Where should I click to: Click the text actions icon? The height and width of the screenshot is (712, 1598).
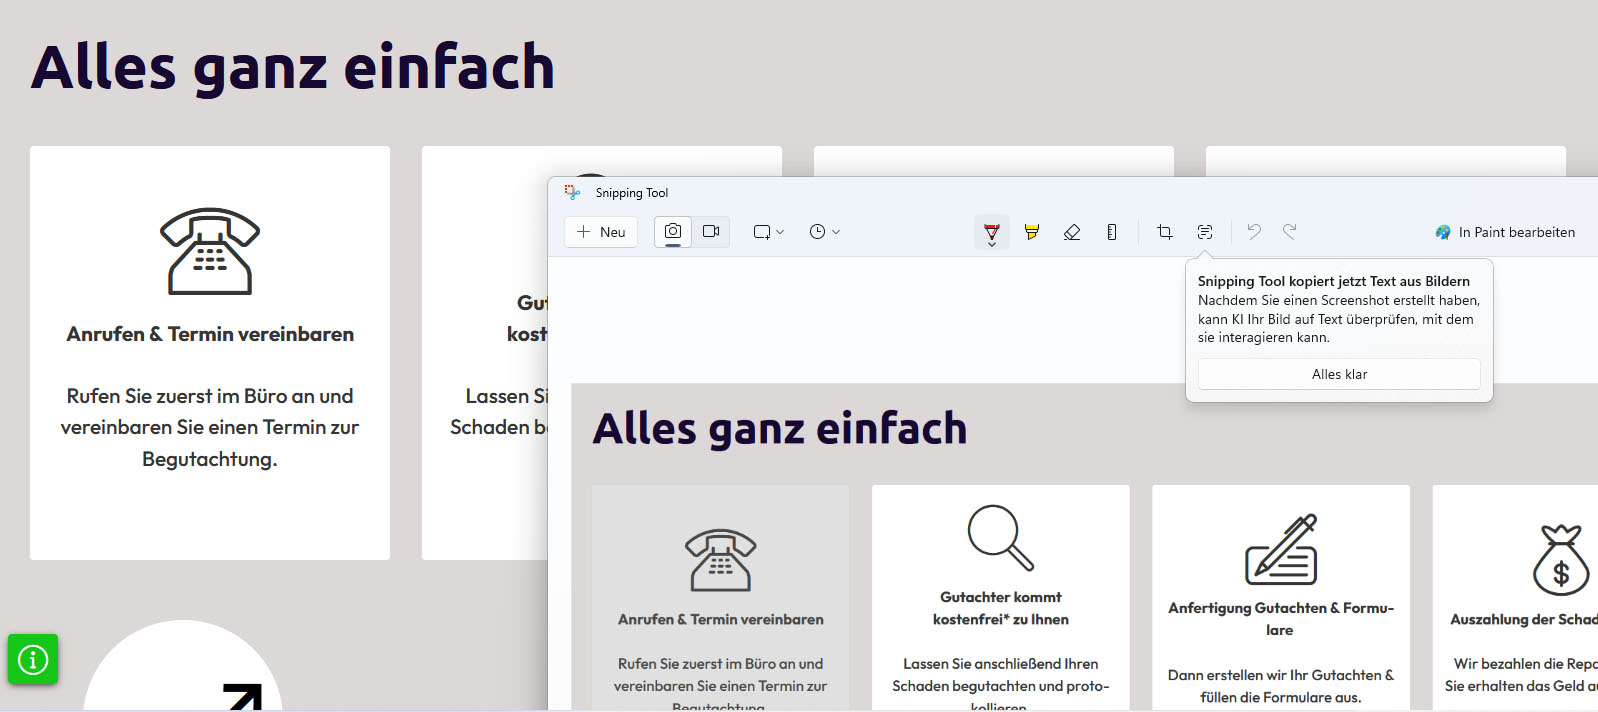pyautogui.click(x=1205, y=232)
